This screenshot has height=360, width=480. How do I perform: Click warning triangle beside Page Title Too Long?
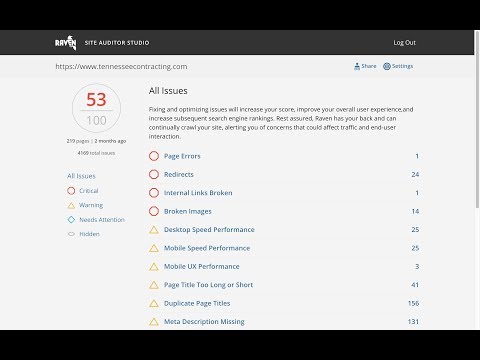154,285
